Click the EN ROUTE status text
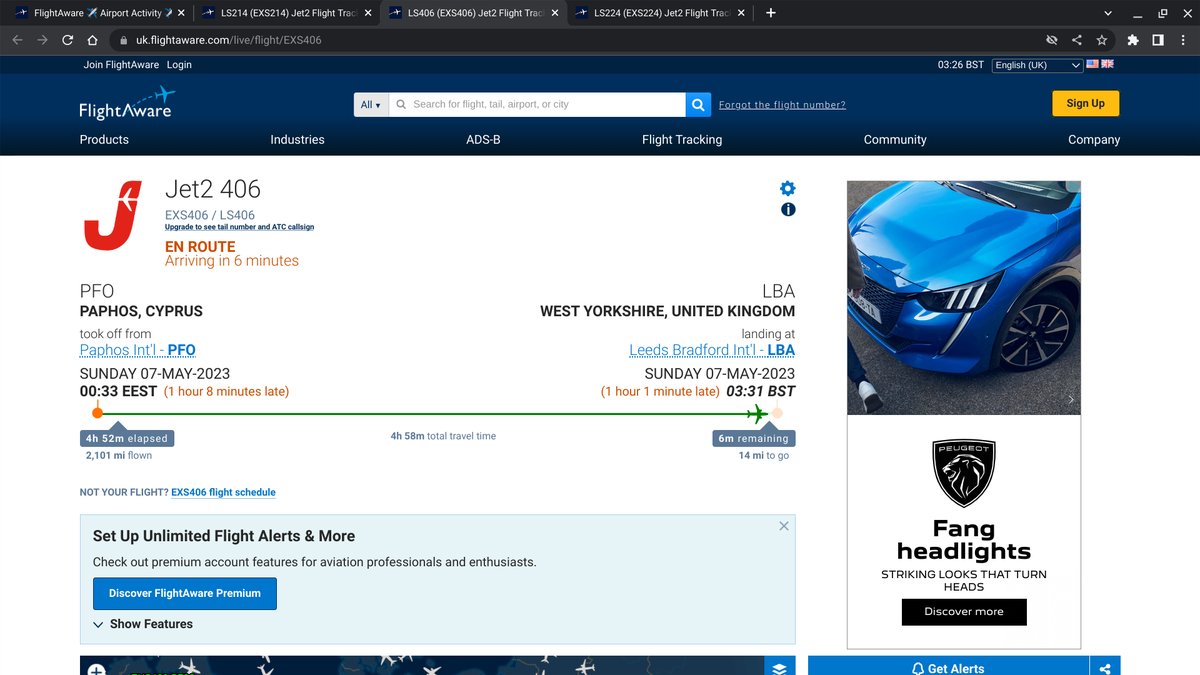Viewport: 1200px width, 675px height. [200, 246]
